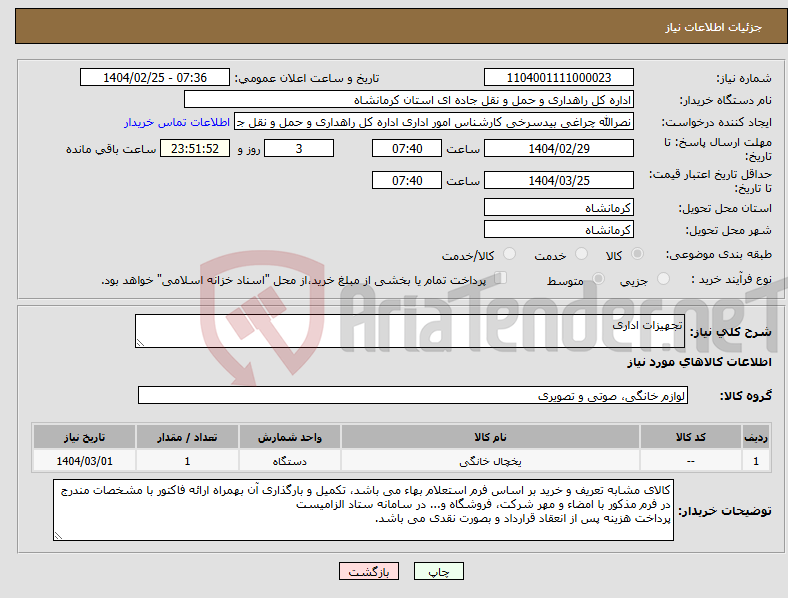The height and width of the screenshot is (598, 788).
Task: Click the ساعت باقی مانده label
Action: [x=111, y=149]
